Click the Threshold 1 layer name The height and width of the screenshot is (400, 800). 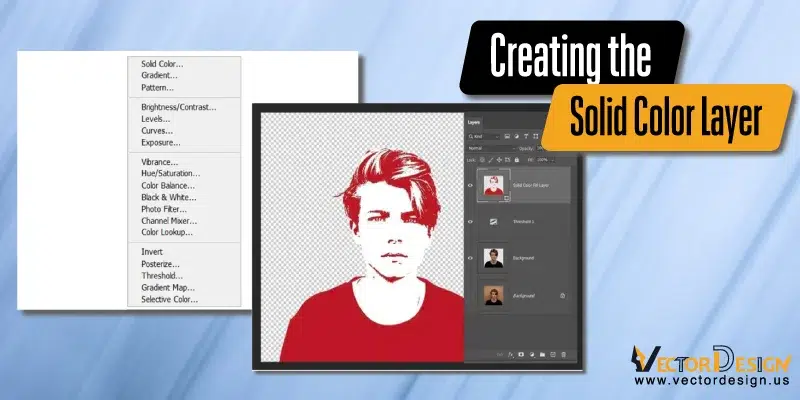[x=523, y=221]
